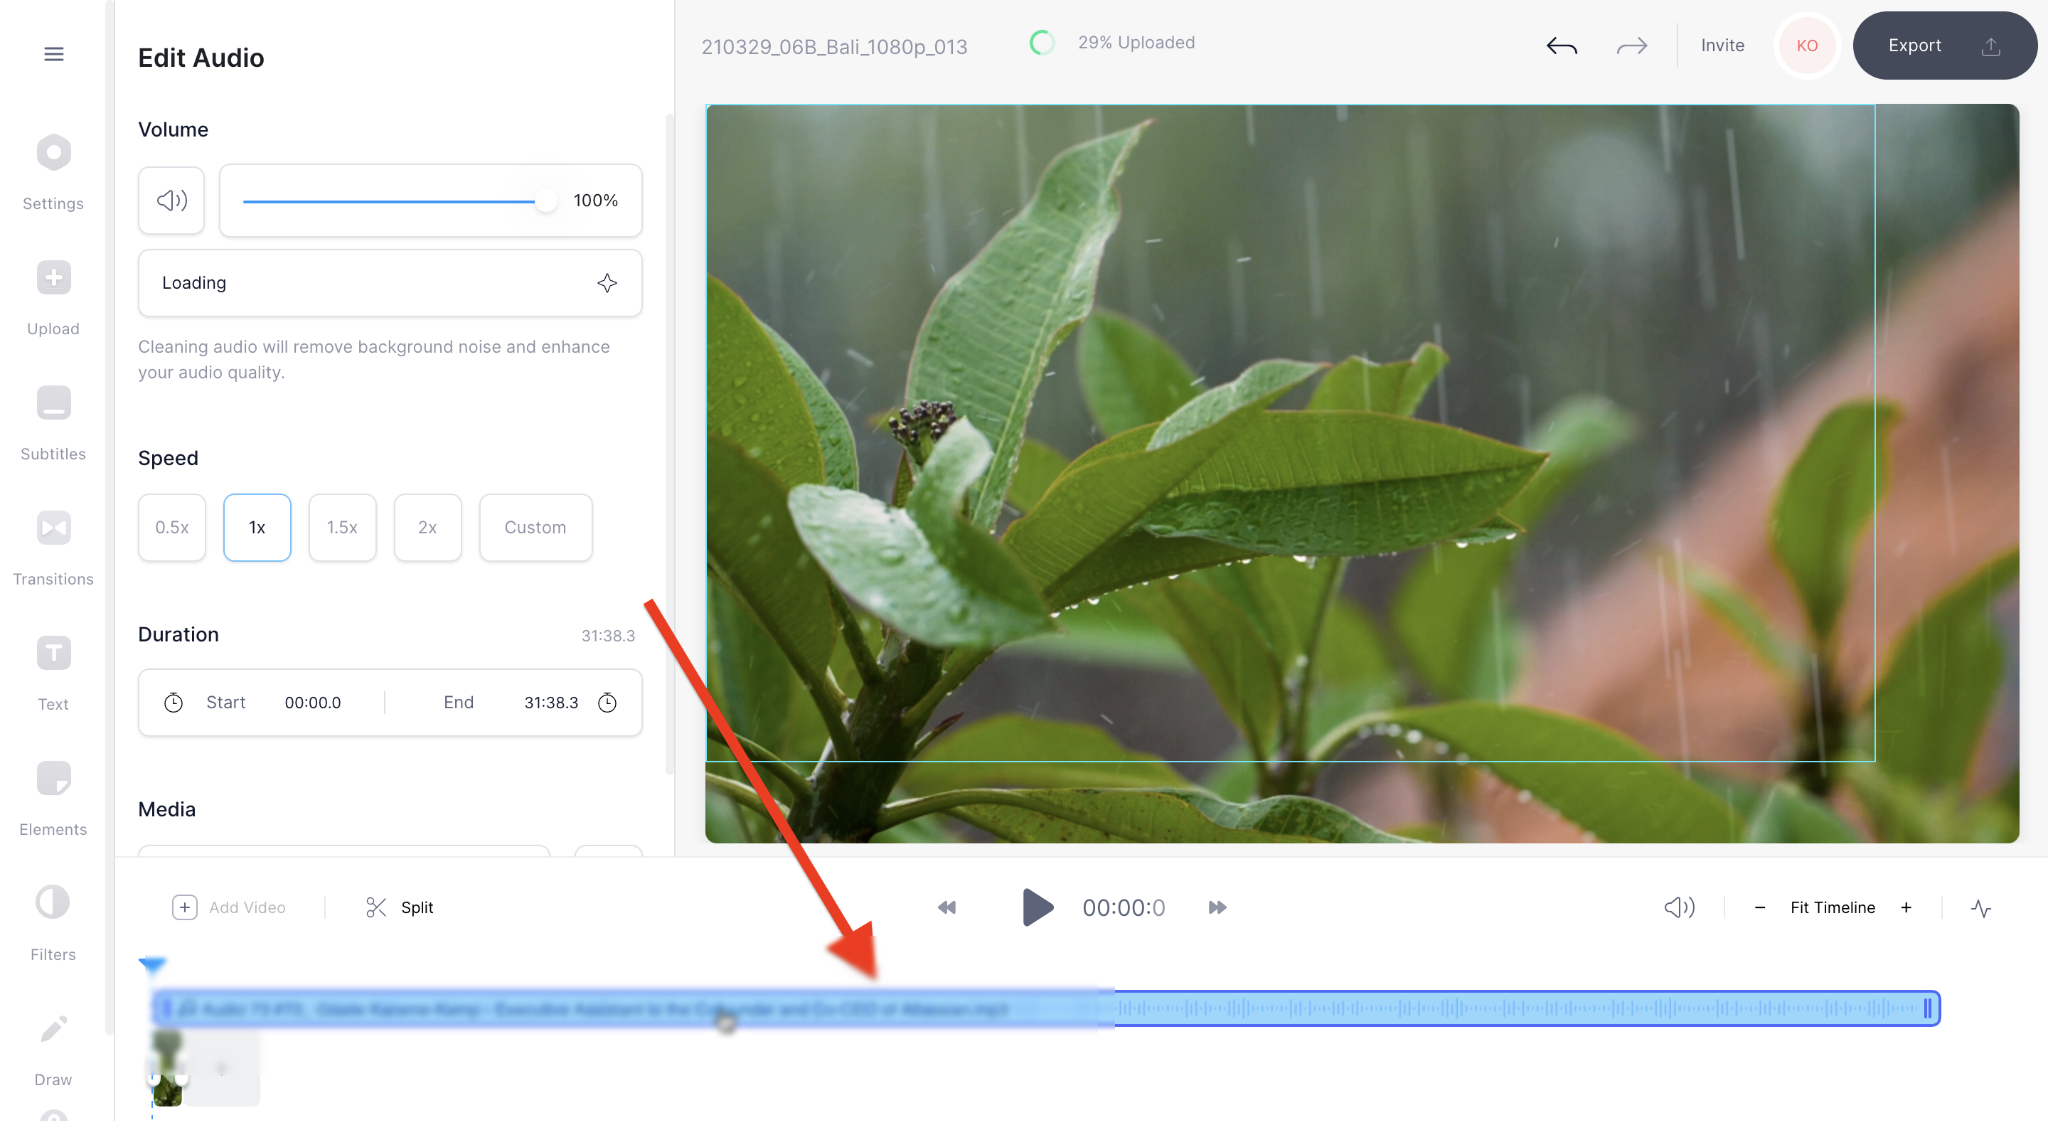Viewport: 2048px width, 1121px height.
Task: Select the Draw tool
Action: pyautogui.click(x=53, y=1048)
